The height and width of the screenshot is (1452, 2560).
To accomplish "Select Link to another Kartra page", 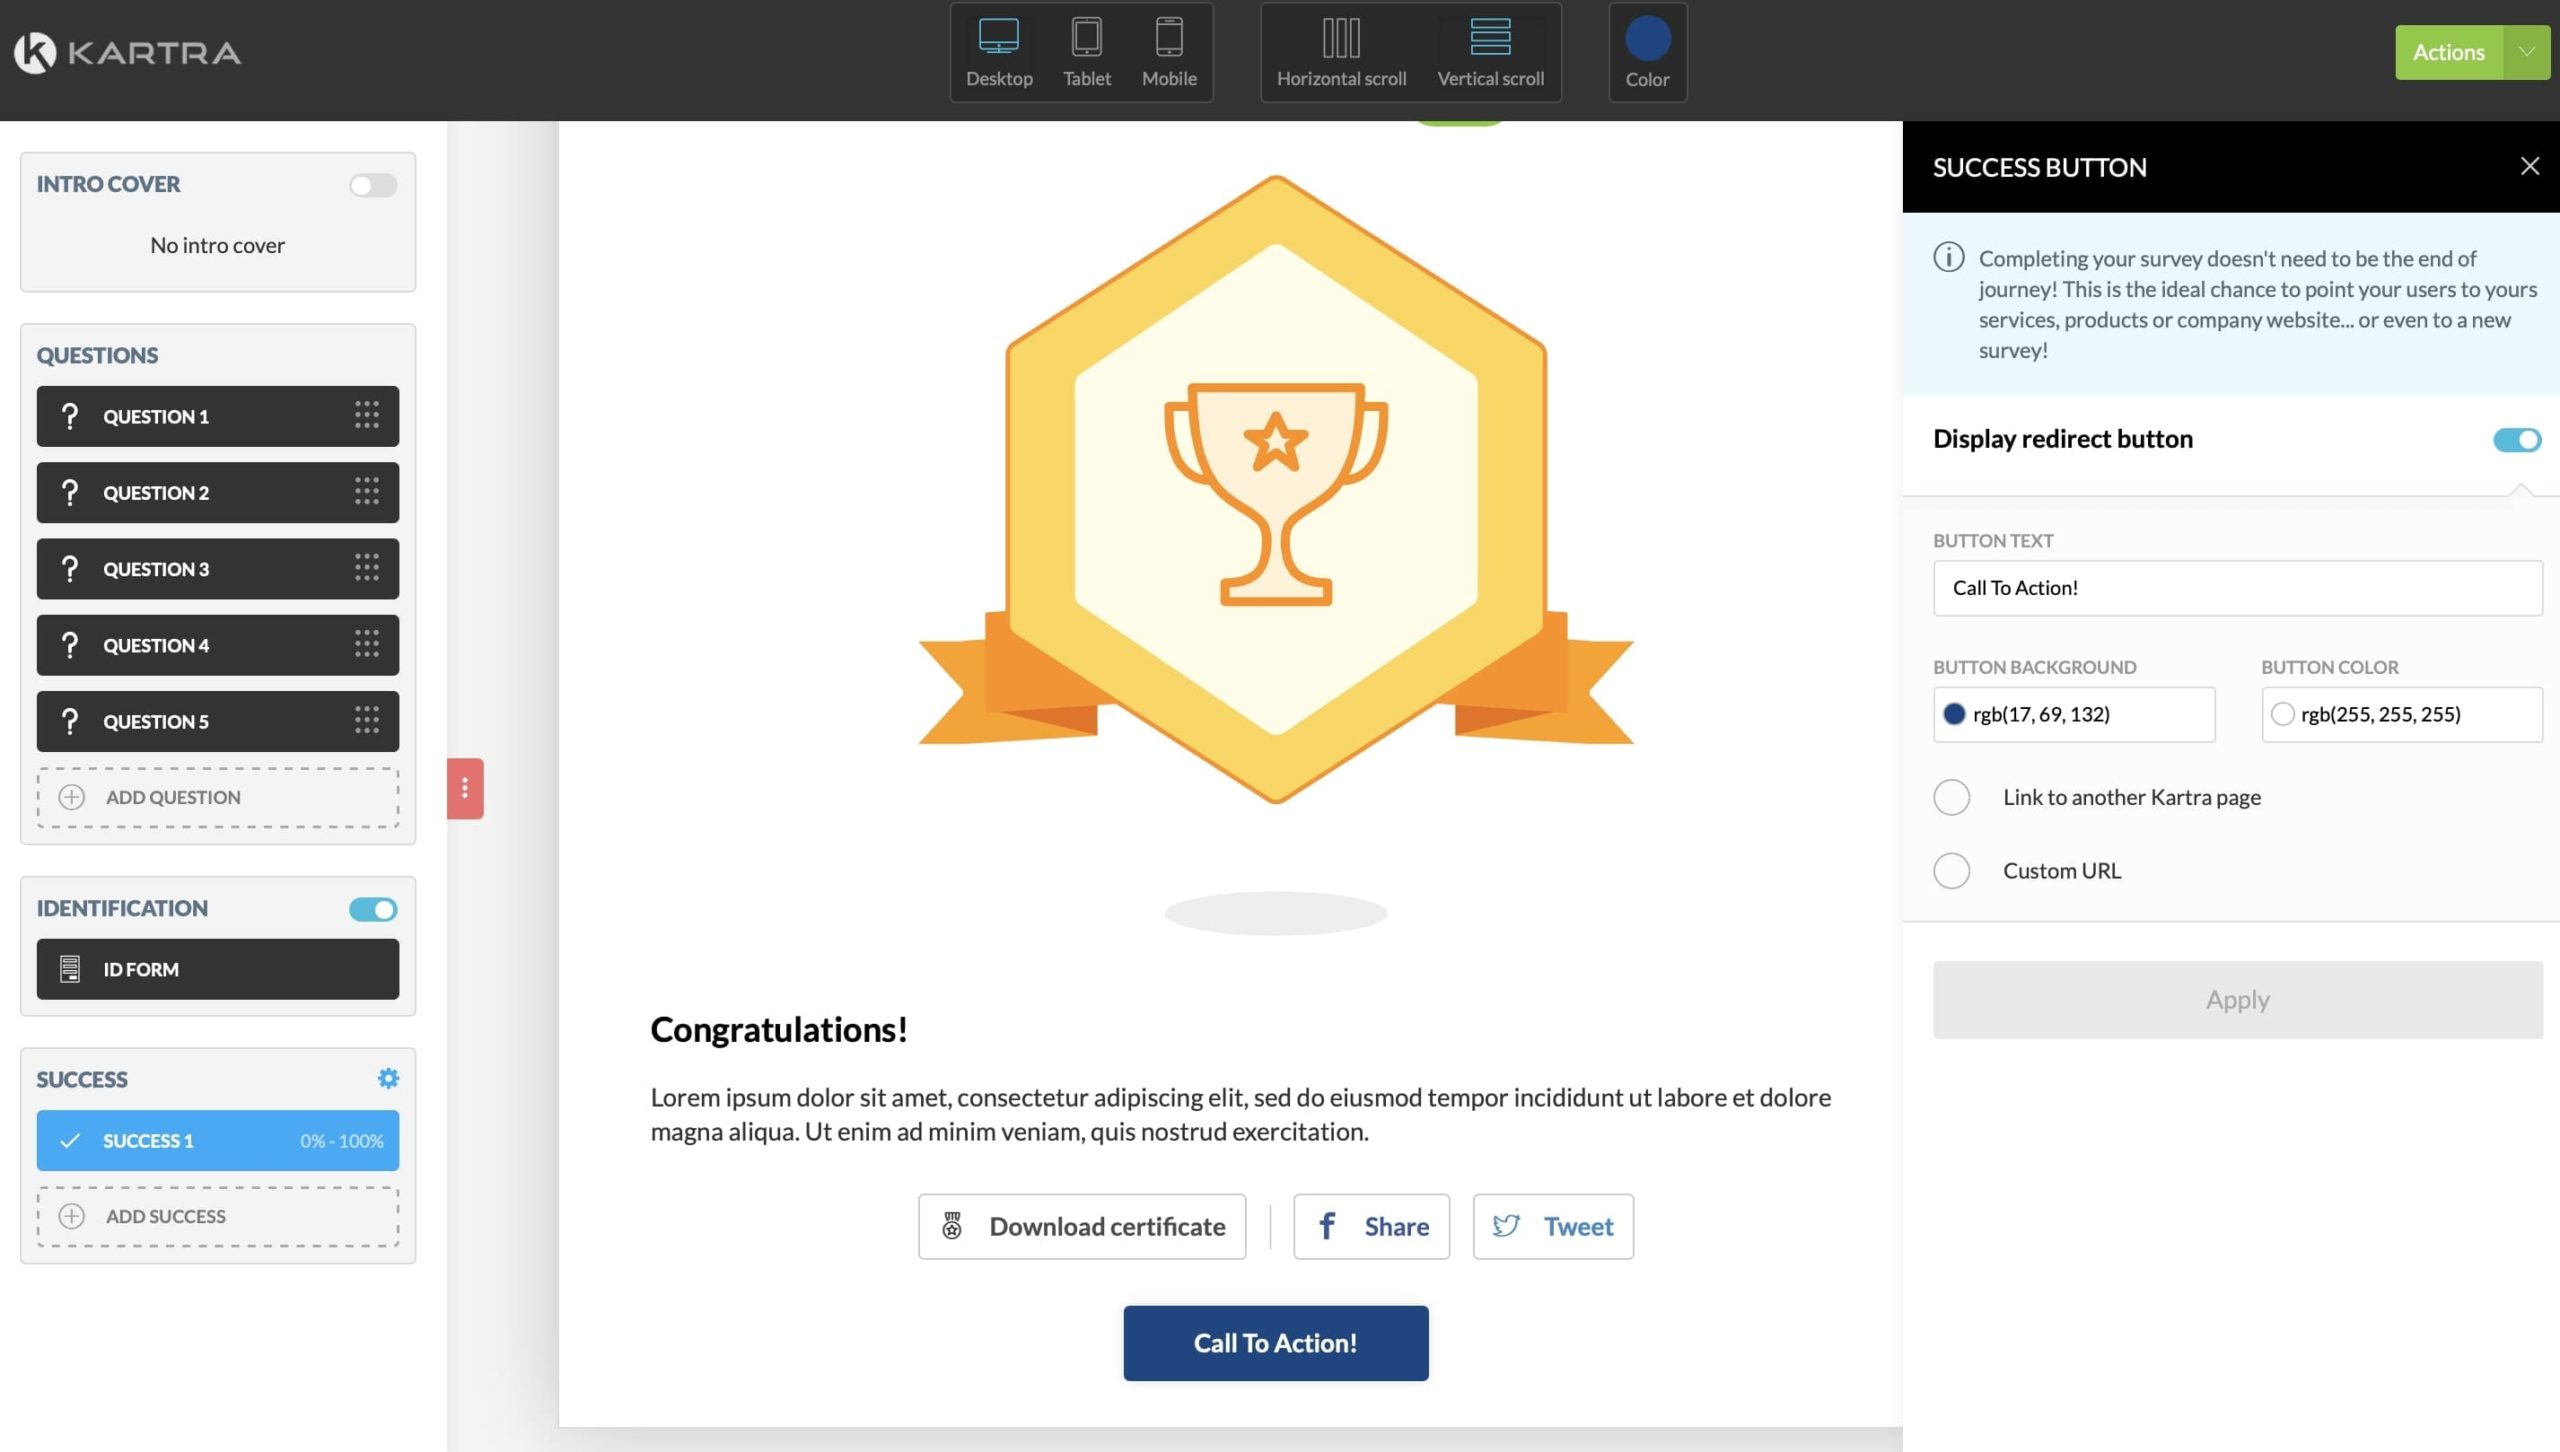I will click(x=1951, y=797).
